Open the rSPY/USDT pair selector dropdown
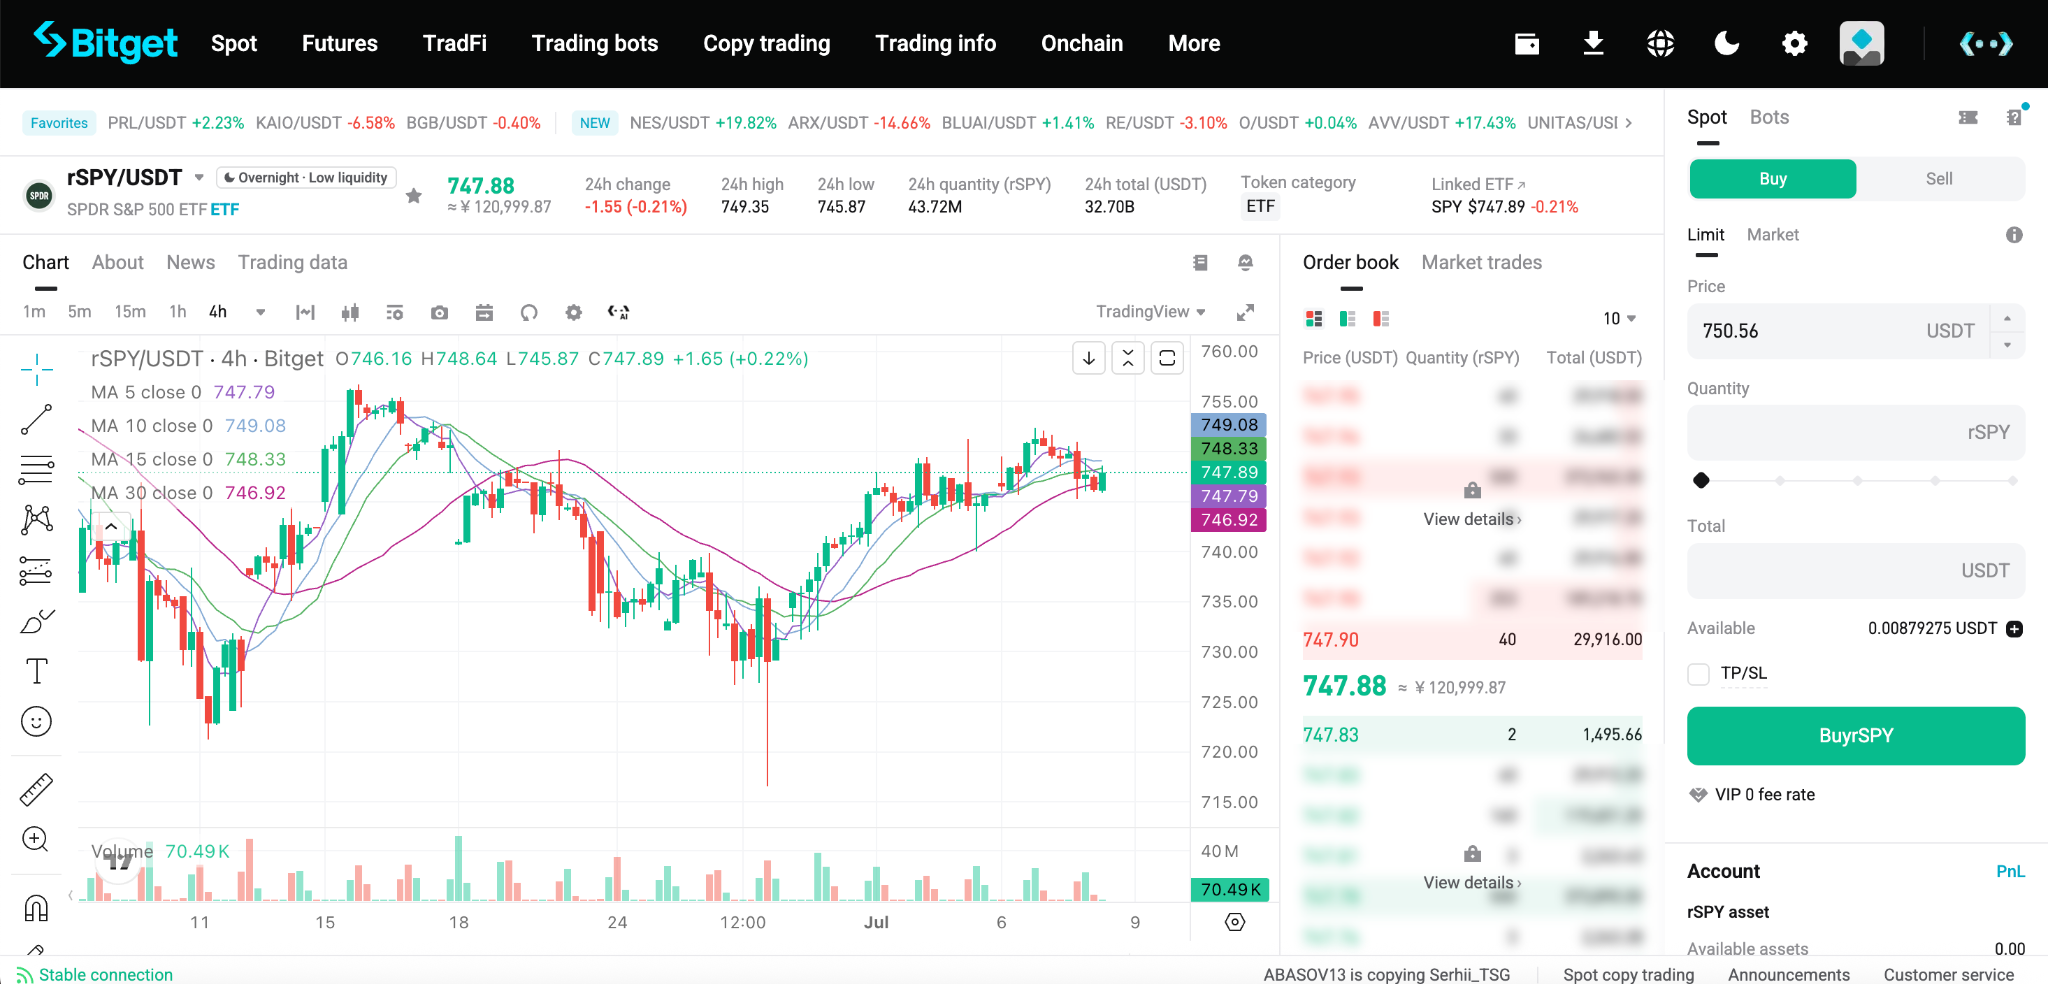The image size is (2048, 984). pyautogui.click(x=199, y=178)
